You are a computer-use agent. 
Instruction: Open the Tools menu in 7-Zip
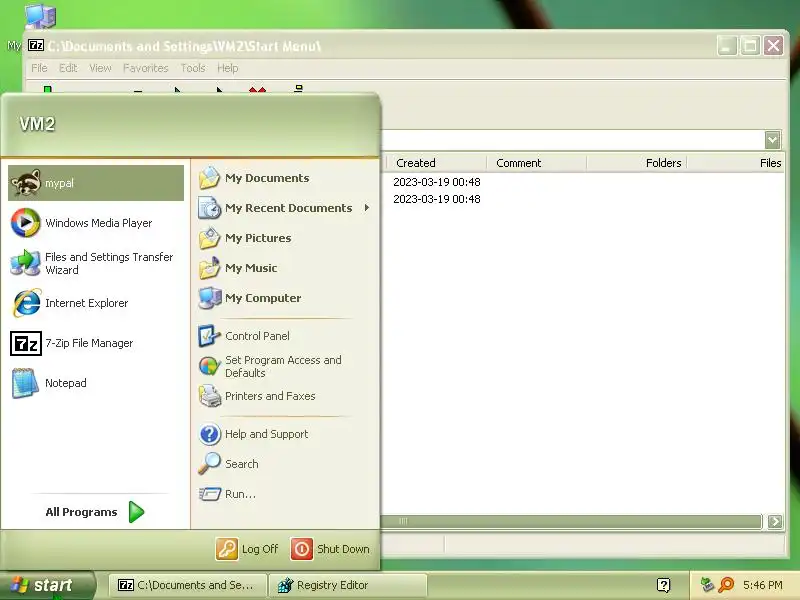193,68
